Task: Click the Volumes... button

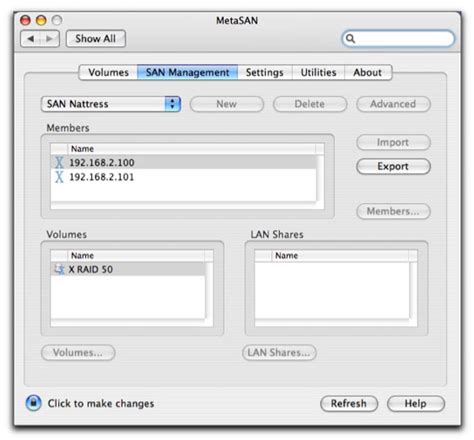Action: (x=78, y=353)
